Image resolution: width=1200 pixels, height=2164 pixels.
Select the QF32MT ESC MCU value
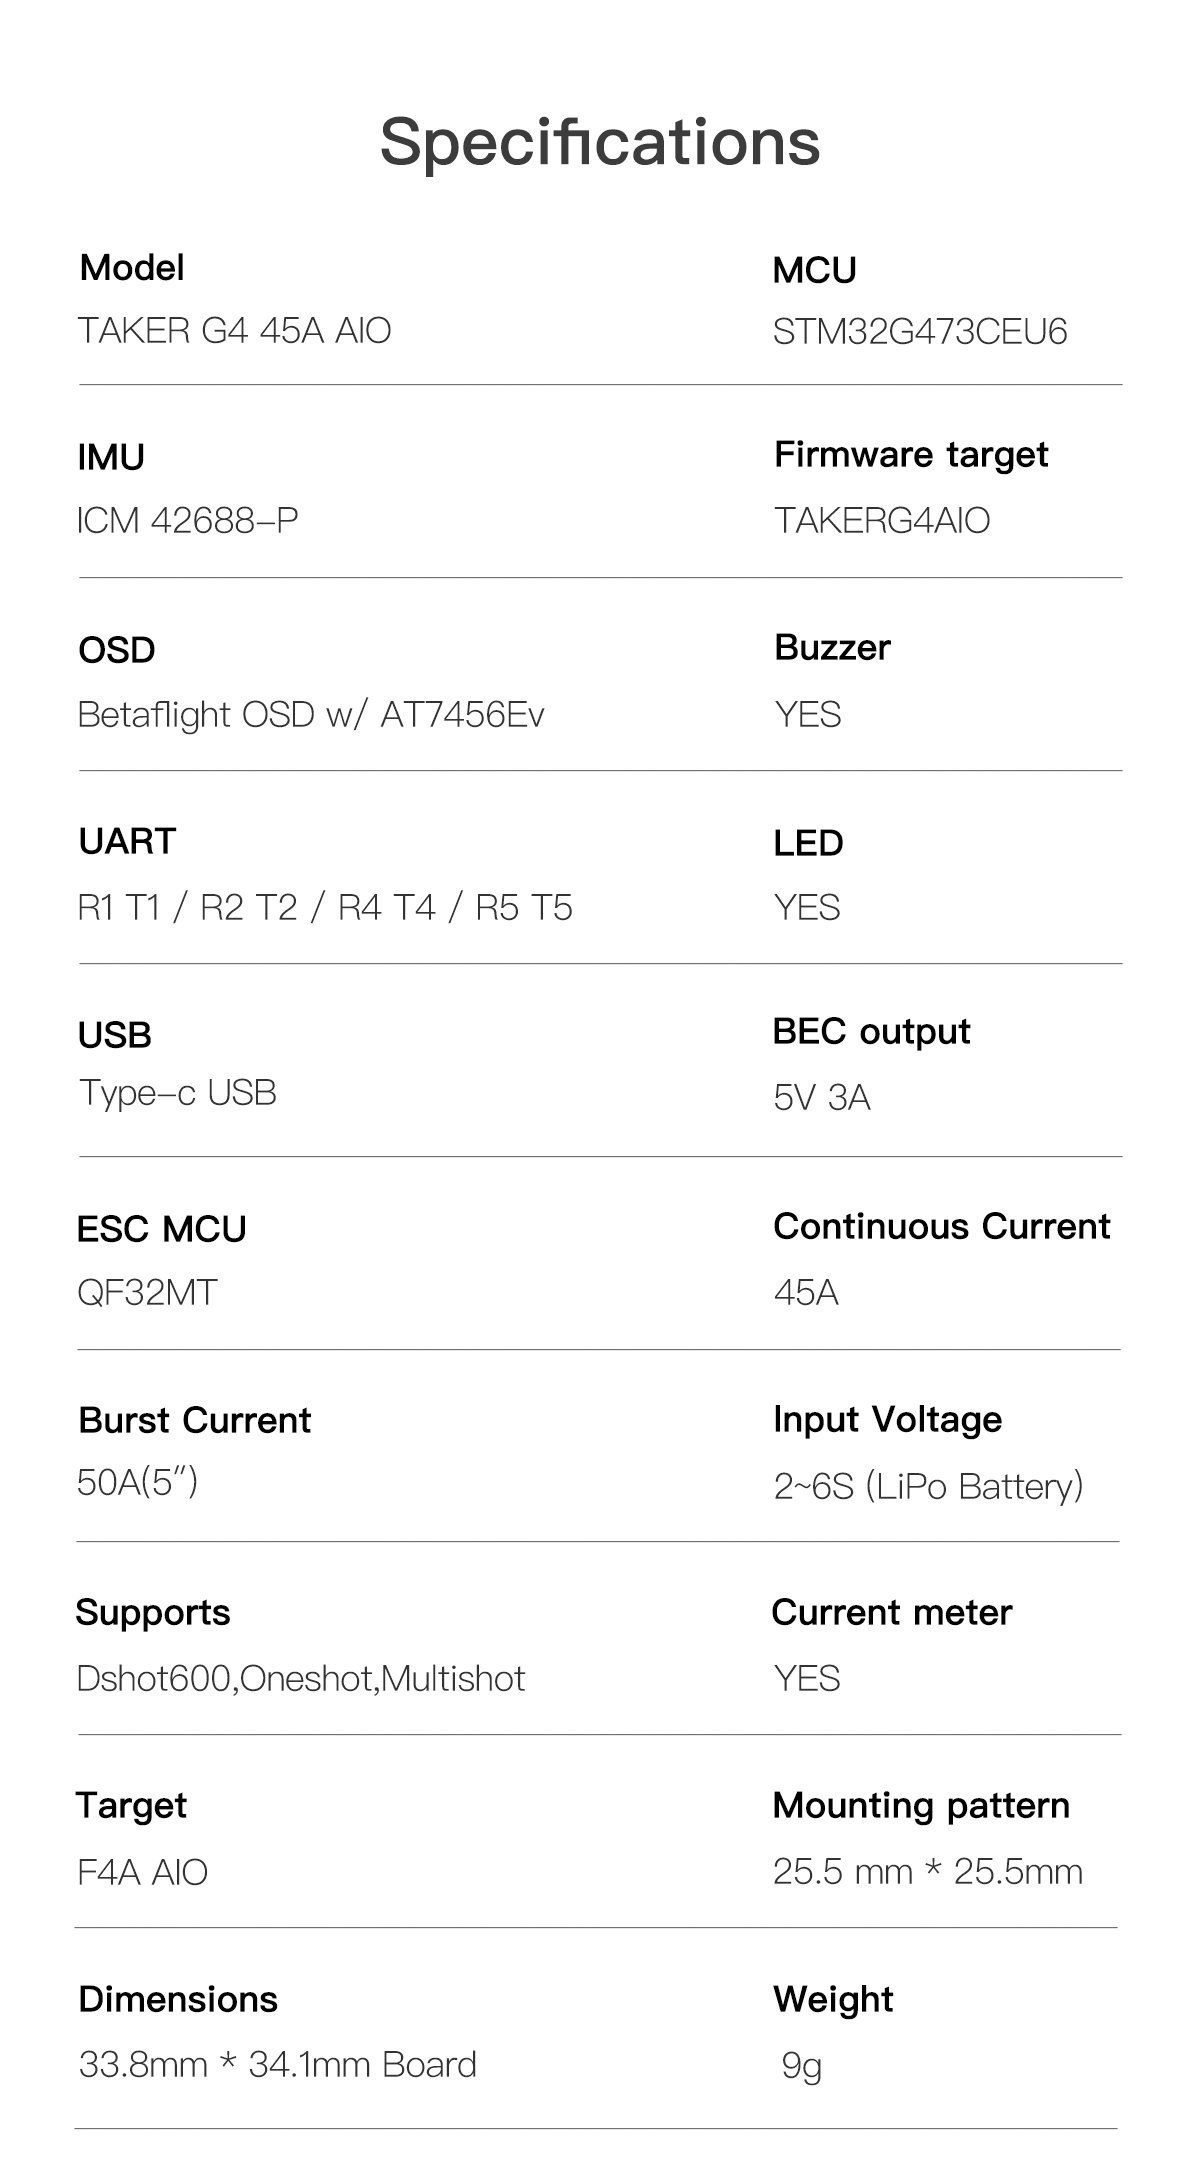pos(147,1293)
